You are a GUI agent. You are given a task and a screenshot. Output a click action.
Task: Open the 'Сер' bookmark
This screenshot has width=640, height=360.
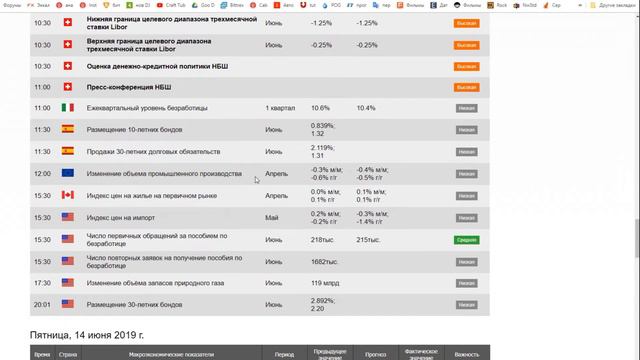[552, 5]
